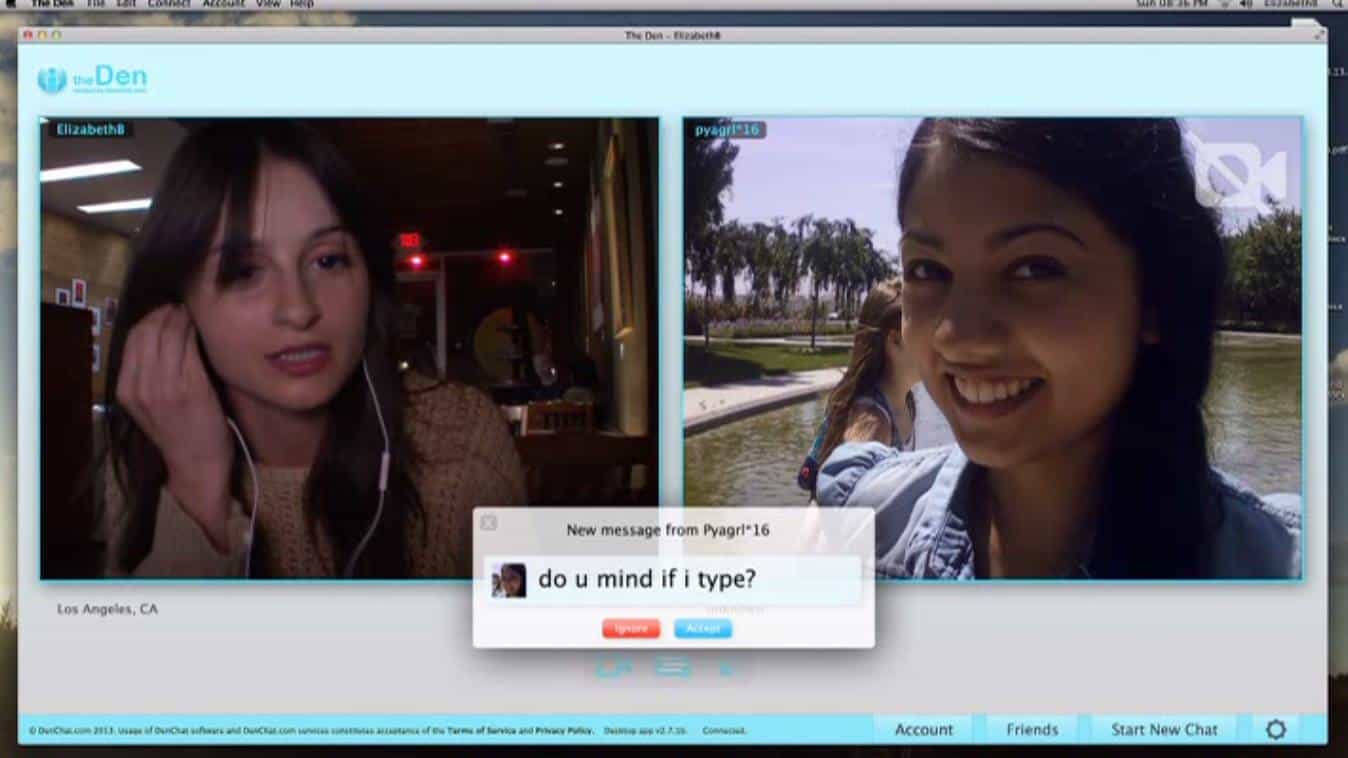Open the settings gear in bottom bar
The width and height of the screenshot is (1348, 758).
[1275, 729]
